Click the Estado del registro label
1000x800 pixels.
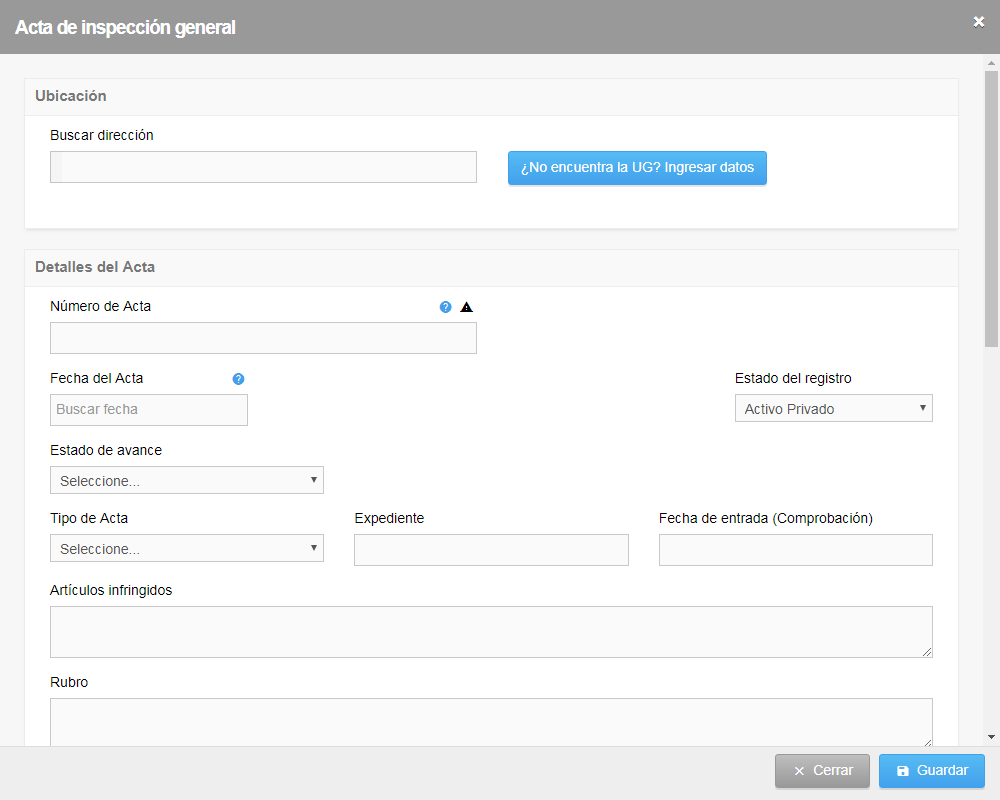[793, 378]
